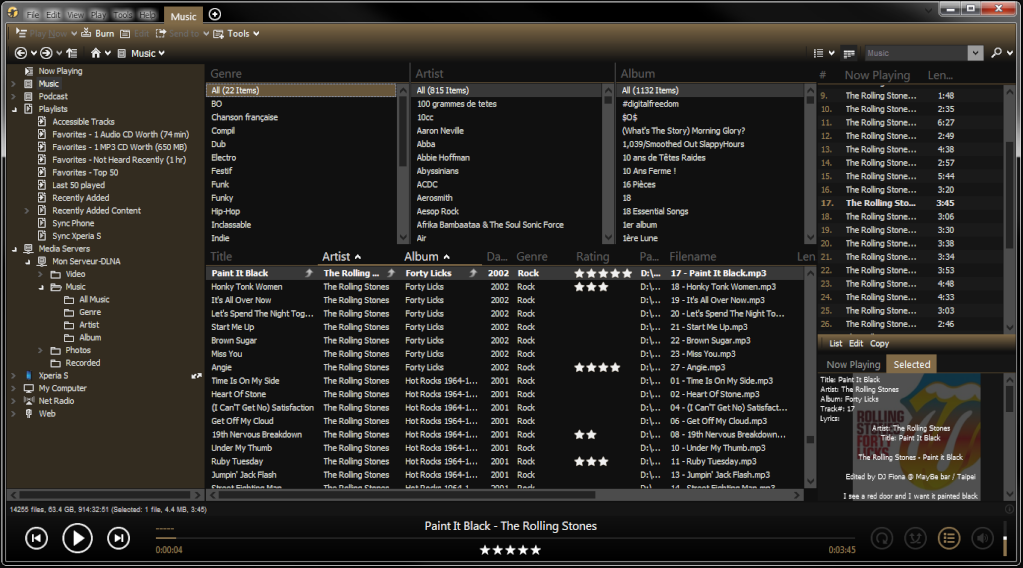Toggle the Now Playing list button
Viewport: 1023px width, 568px height.
click(x=949, y=538)
